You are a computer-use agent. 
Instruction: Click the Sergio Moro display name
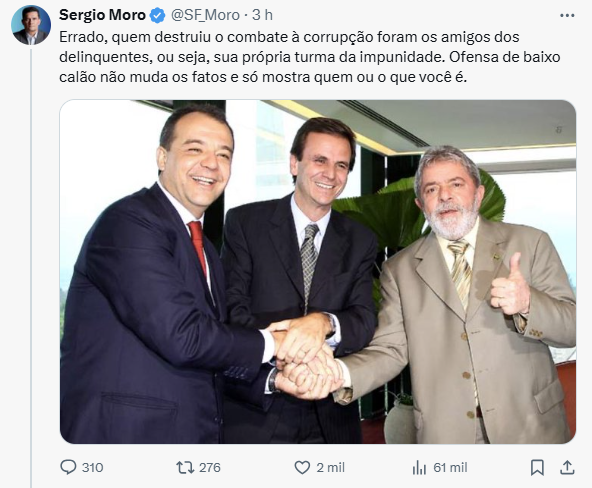(x=102, y=15)
